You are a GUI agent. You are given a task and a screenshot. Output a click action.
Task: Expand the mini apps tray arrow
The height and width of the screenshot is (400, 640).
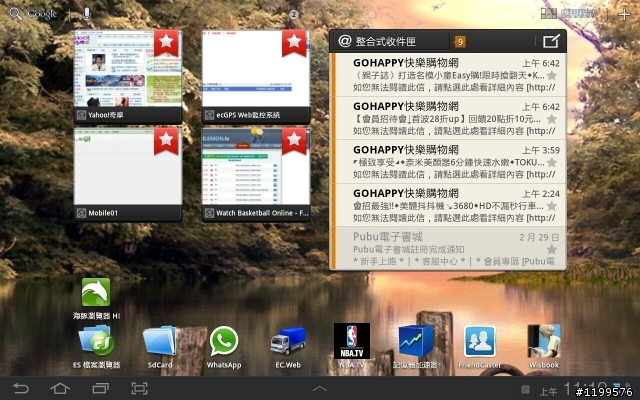(x=320, y=389)
